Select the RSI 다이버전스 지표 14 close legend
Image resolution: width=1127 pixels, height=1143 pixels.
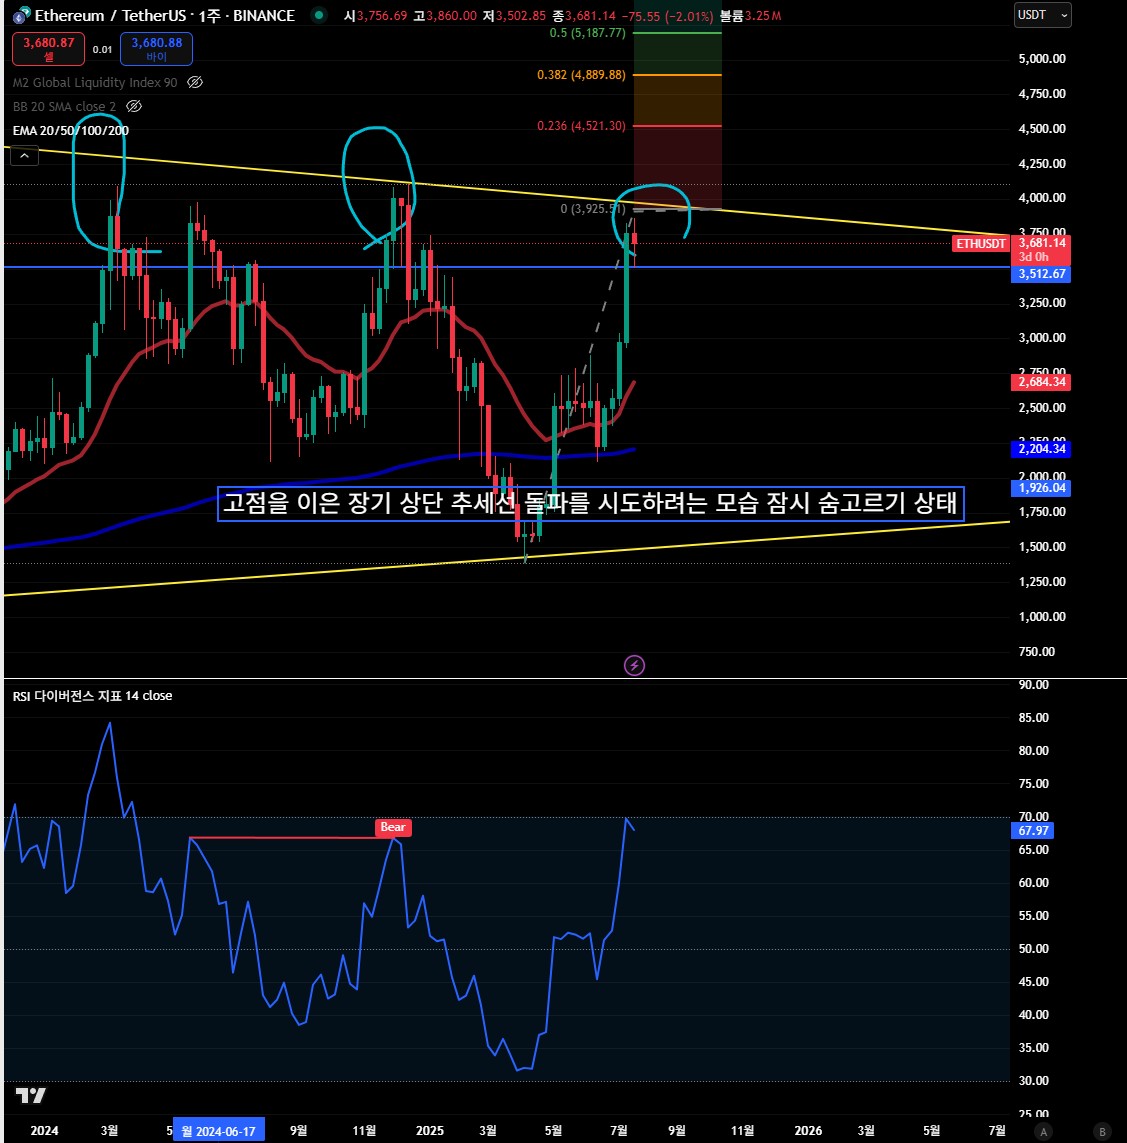coord(93,695)
